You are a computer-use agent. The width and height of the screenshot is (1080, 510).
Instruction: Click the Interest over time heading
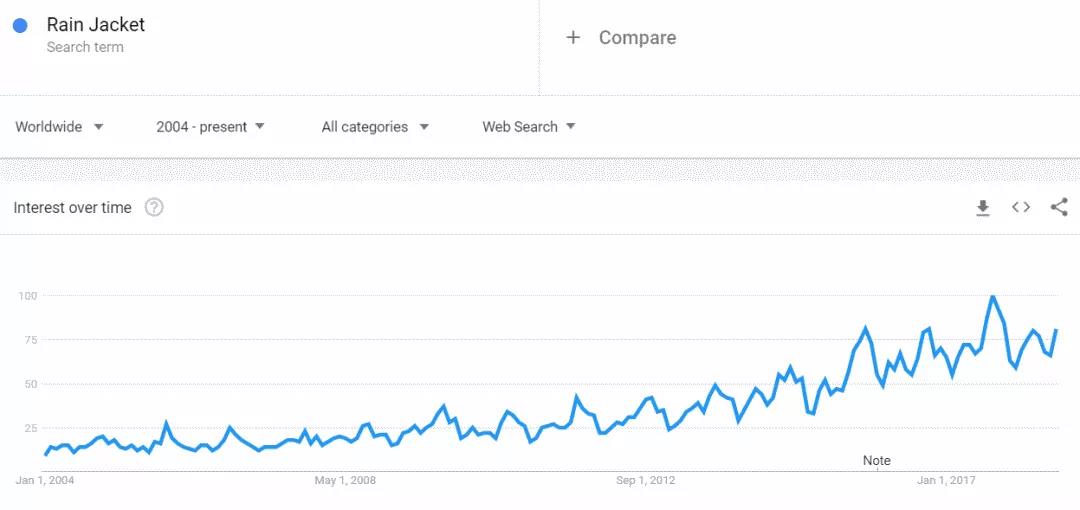pyautogui.click(x=72, y=208)
